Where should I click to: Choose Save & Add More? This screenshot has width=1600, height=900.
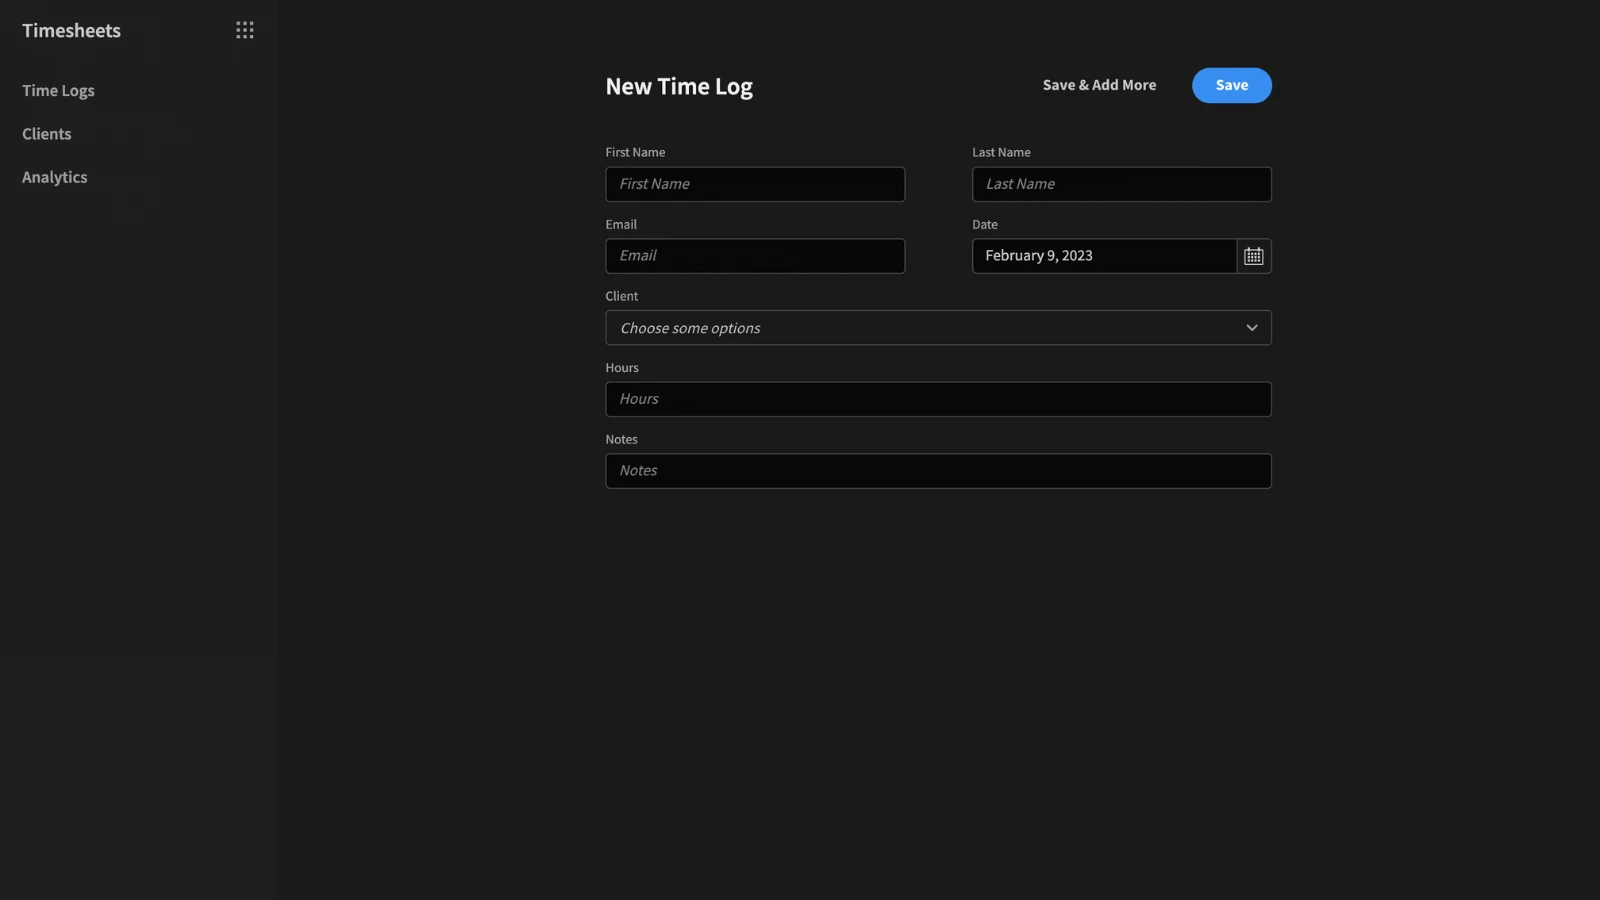[x=1099, y=85]
